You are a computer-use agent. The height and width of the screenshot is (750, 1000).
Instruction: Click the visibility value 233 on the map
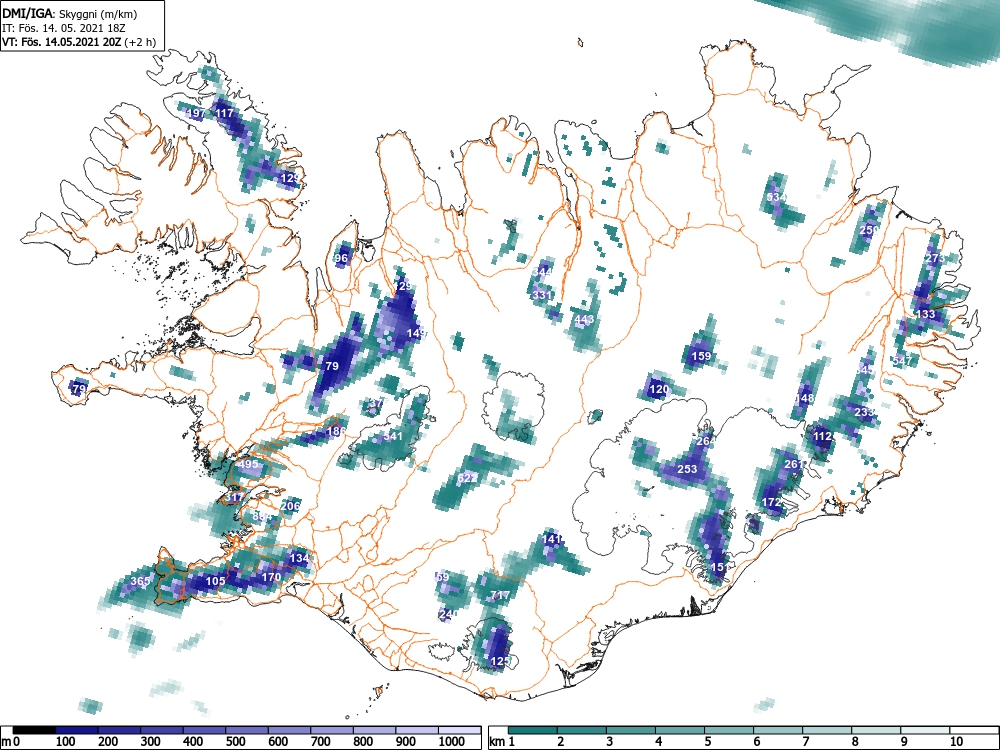click(x=864, y=412)
